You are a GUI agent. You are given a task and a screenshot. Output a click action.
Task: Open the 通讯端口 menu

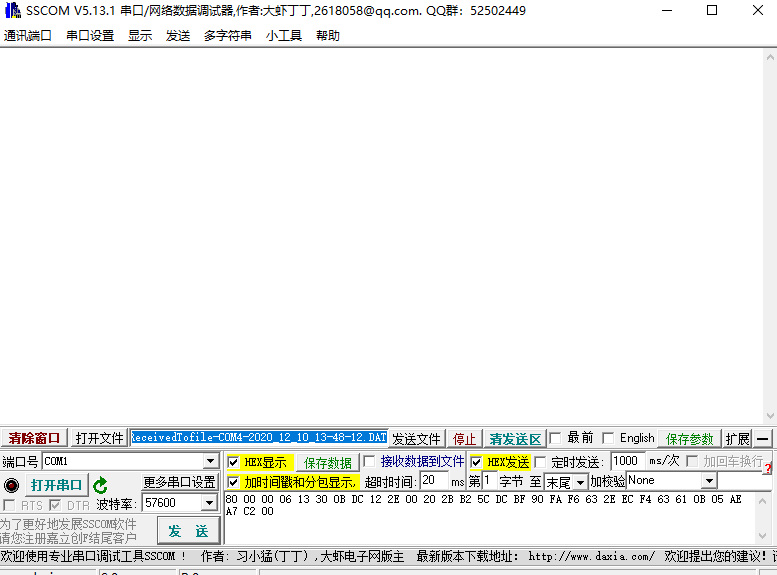[28, 36]
